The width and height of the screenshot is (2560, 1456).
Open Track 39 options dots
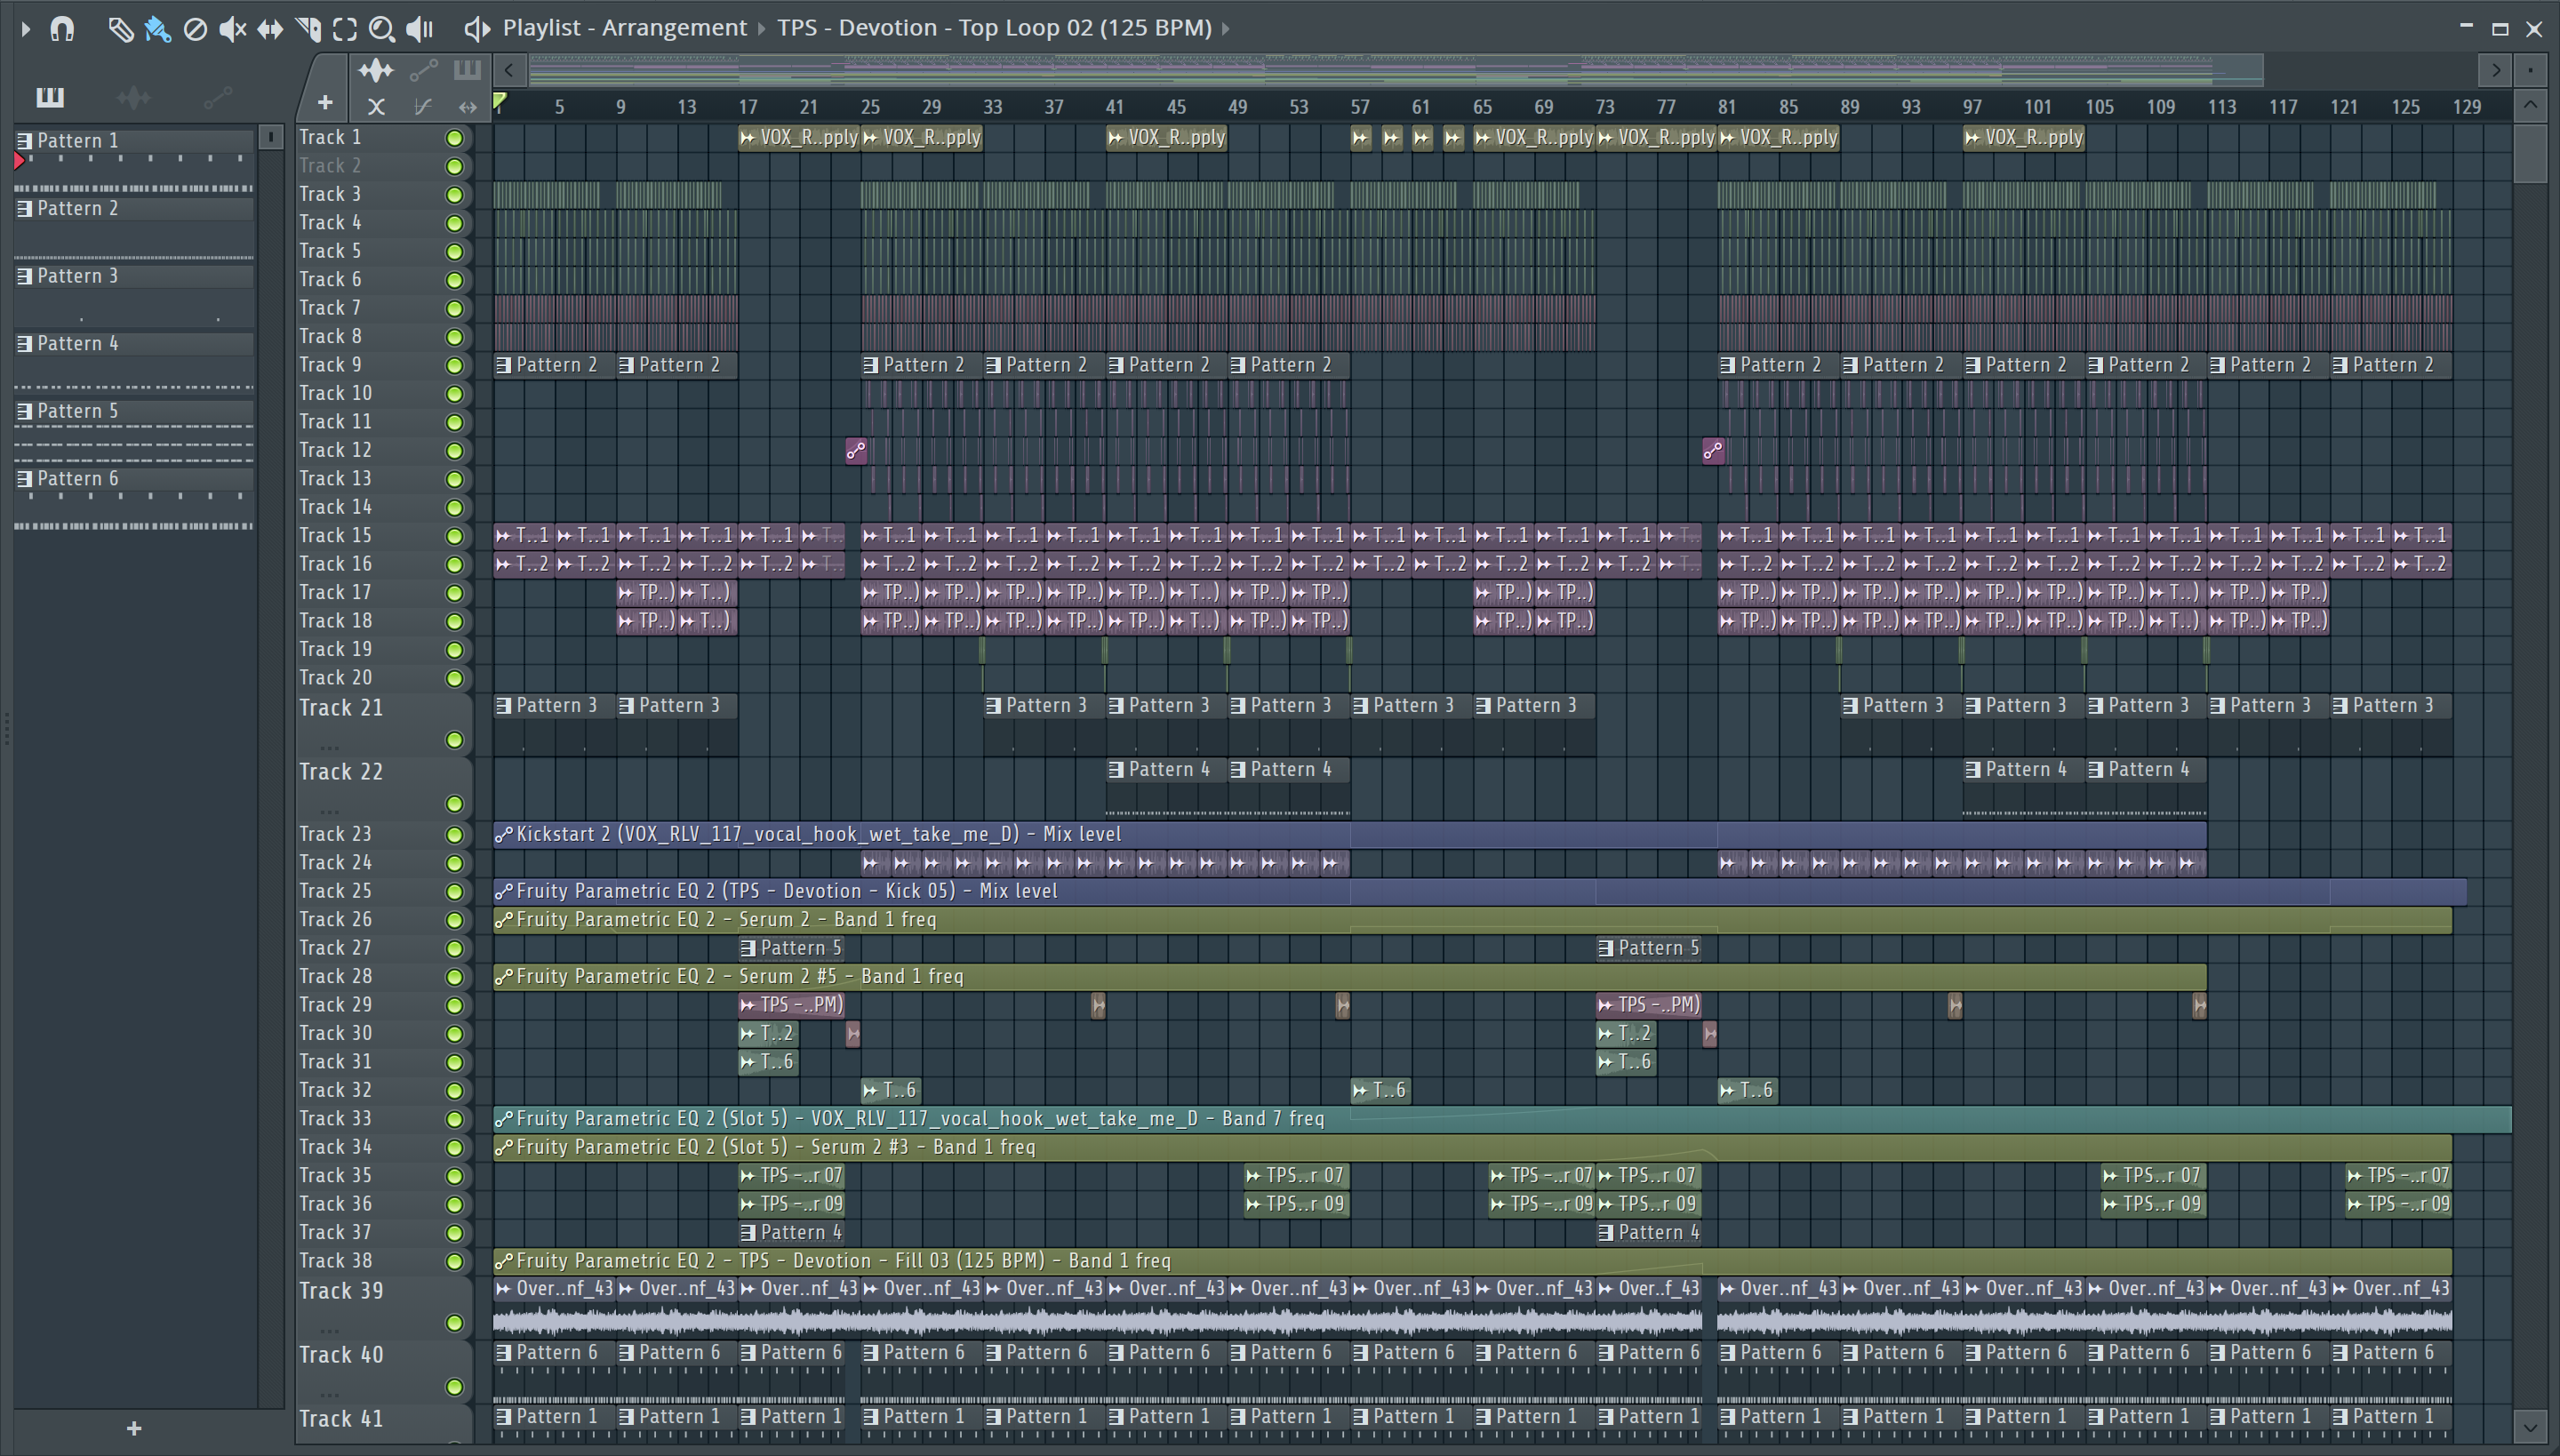pyautogui.click(x=330, y=1331)
